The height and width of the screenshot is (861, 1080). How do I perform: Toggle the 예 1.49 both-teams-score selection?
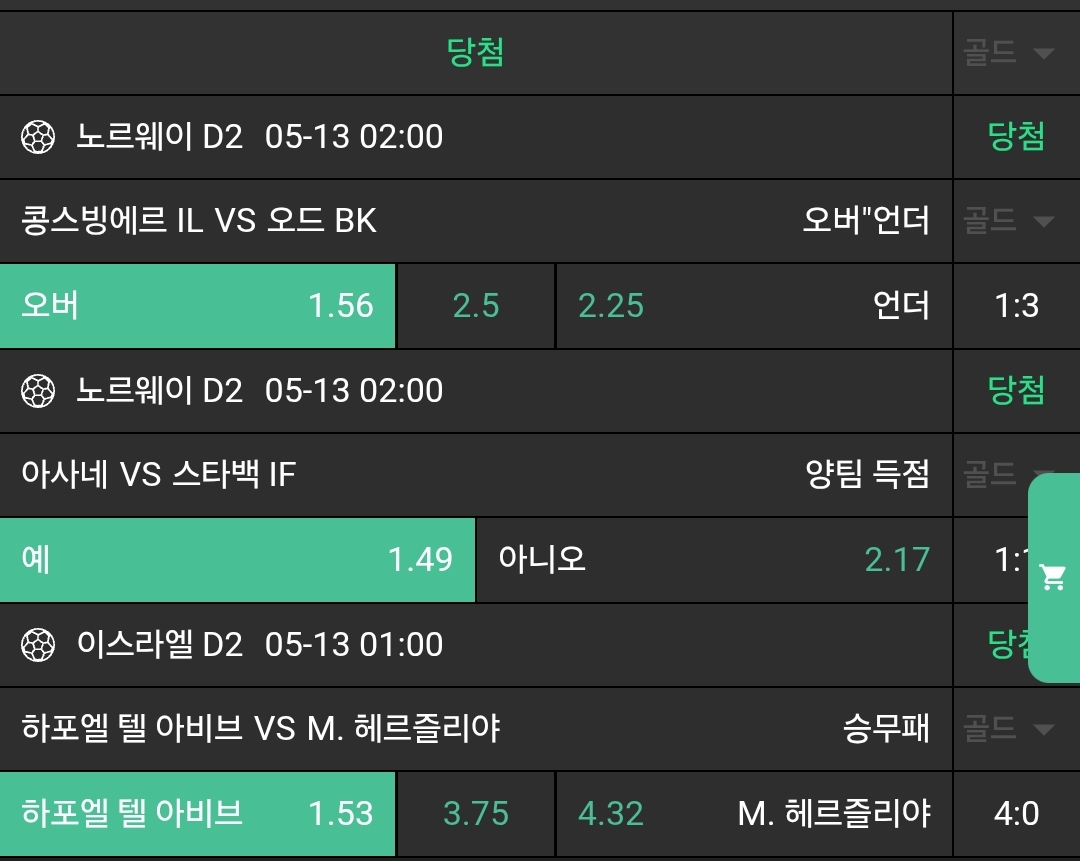237,560
